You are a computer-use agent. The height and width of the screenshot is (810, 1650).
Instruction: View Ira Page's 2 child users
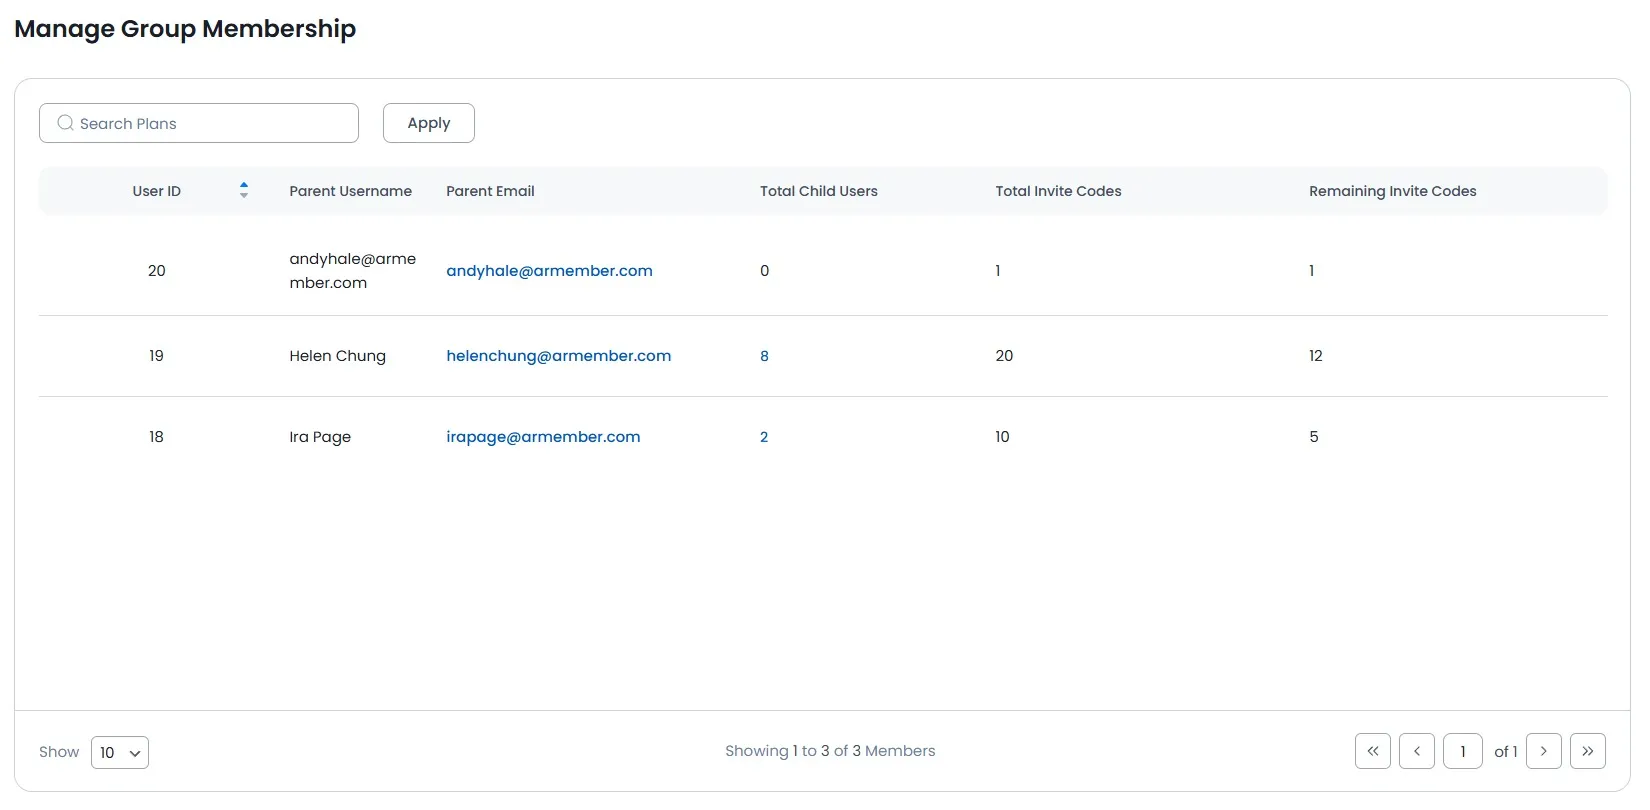(764, 437)
